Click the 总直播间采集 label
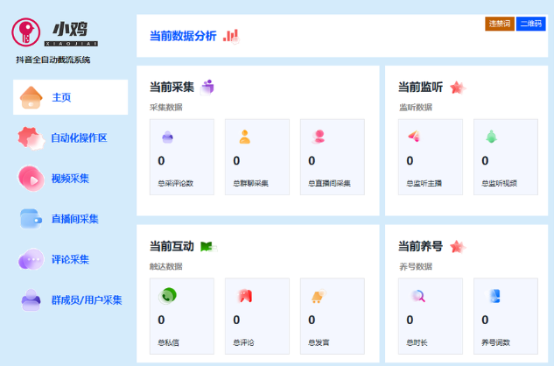This screenshot has width=554, height=366. (329, 183)
